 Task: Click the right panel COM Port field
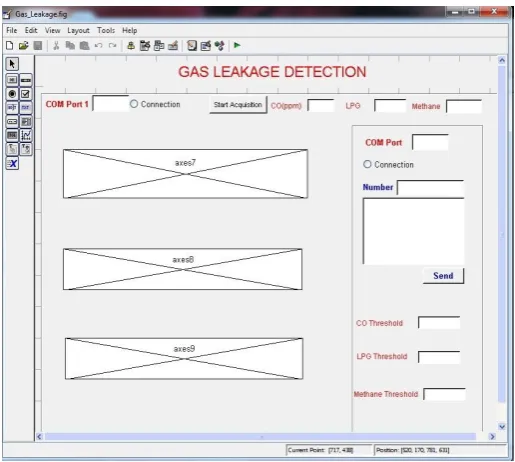pyautogui.click(x=430, y=142)
